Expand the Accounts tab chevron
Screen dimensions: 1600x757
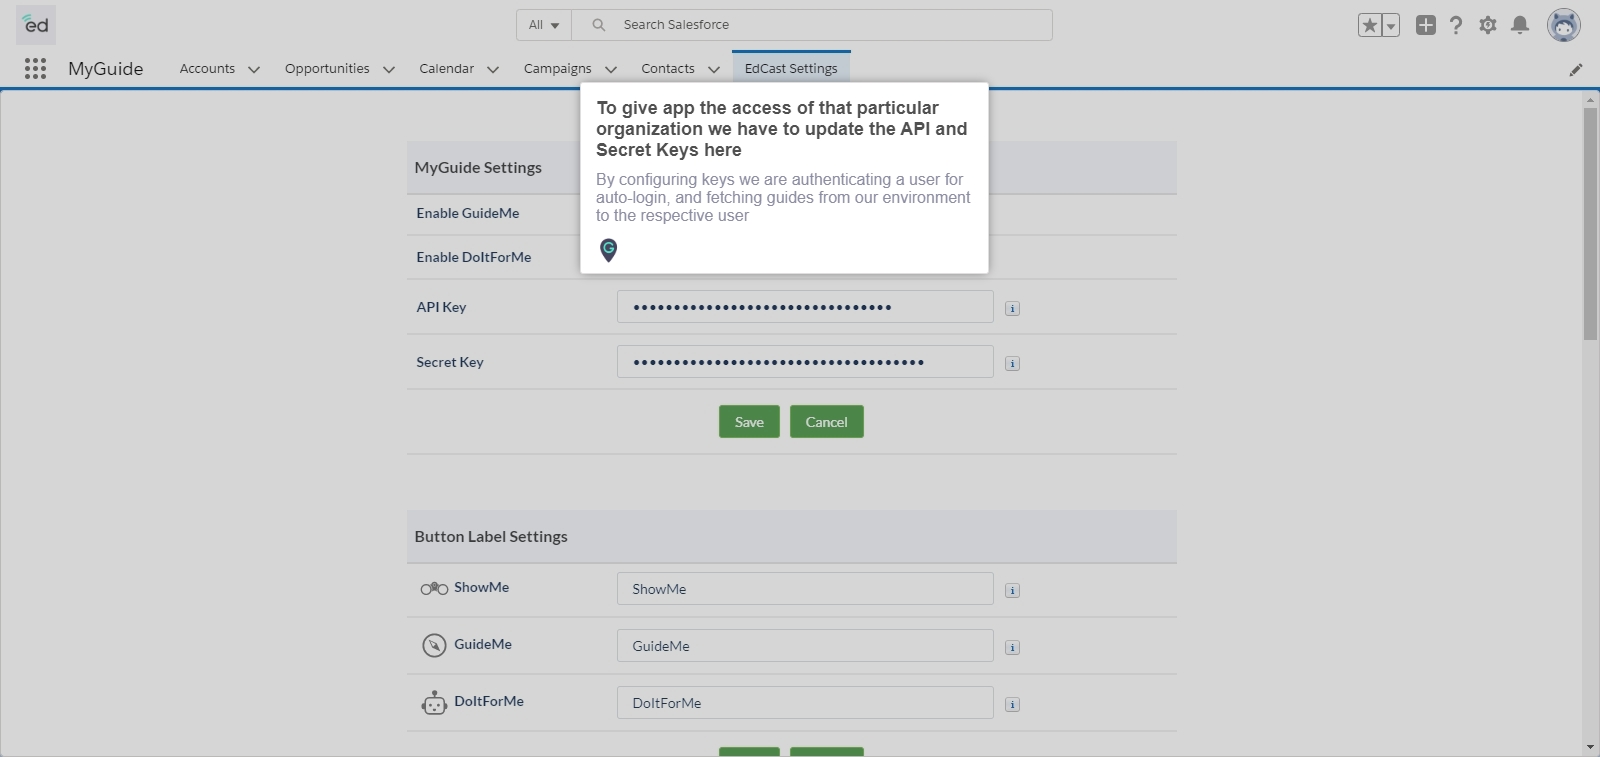[x=254, y=69]
